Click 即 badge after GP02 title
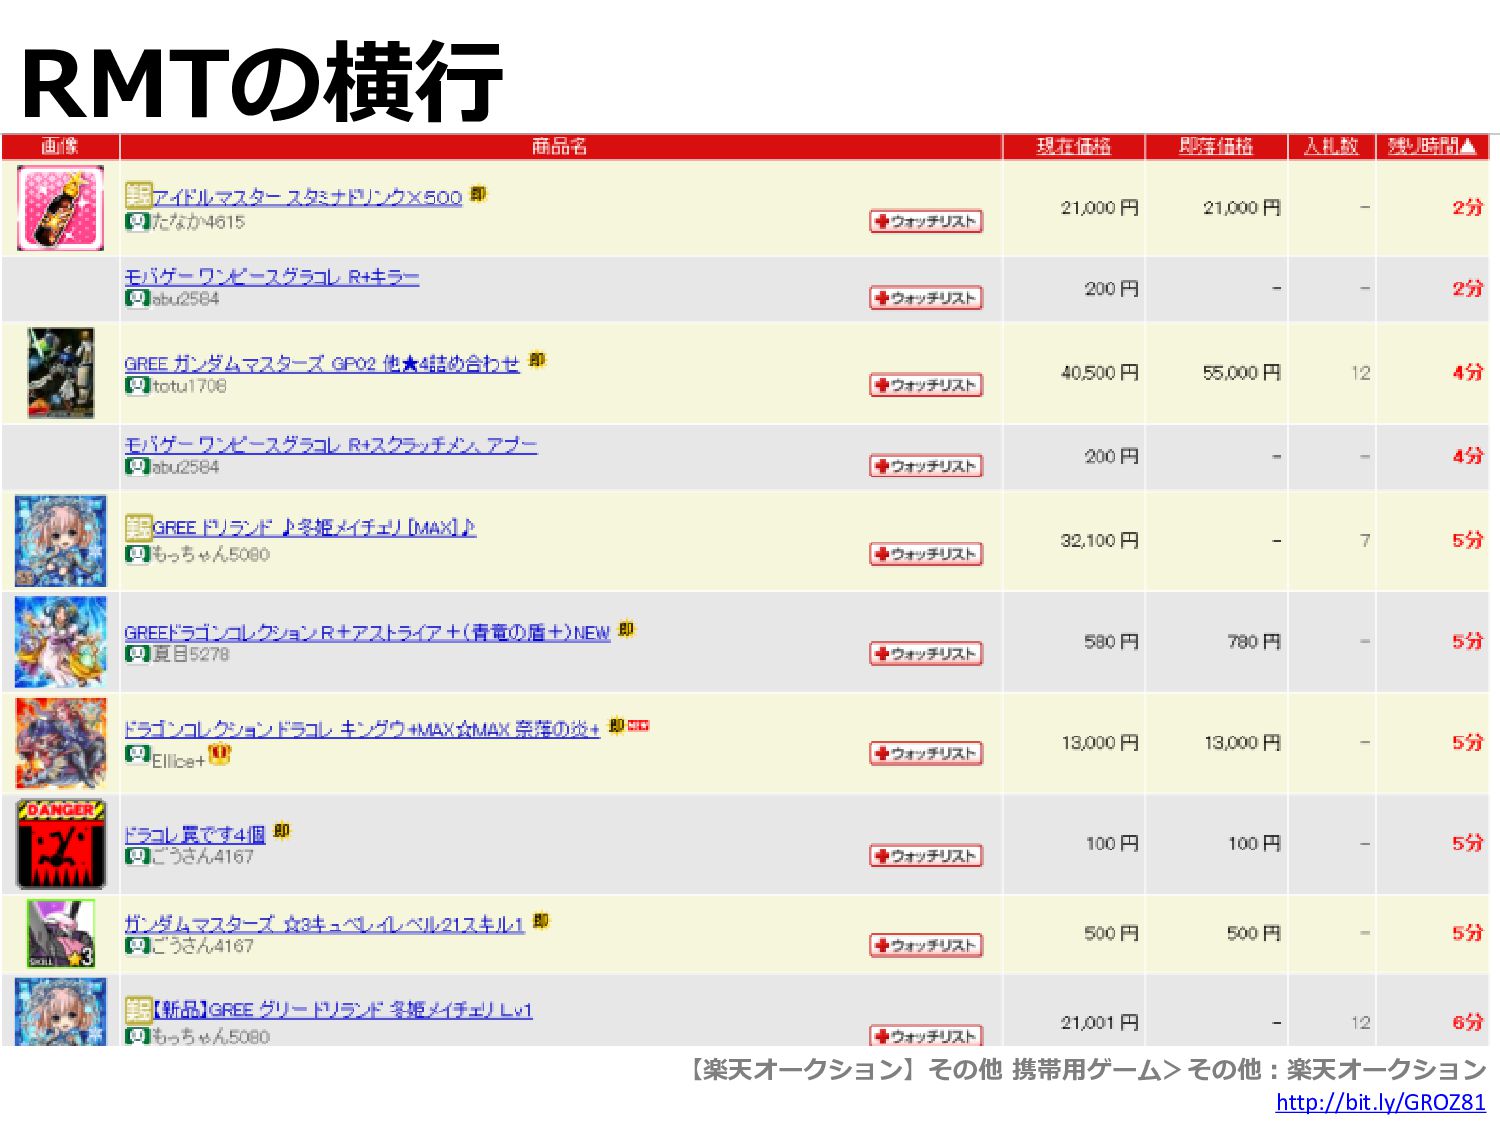The image size is (1500, 1125). 537,360
